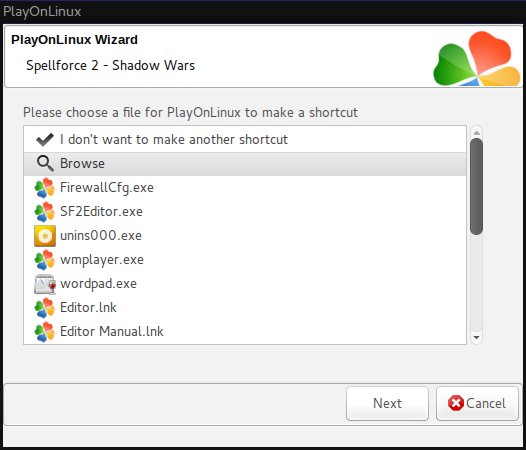Click the Editor.lnk clover icon
The height and width of the screenshot is (450, 526).
point(45,308)
